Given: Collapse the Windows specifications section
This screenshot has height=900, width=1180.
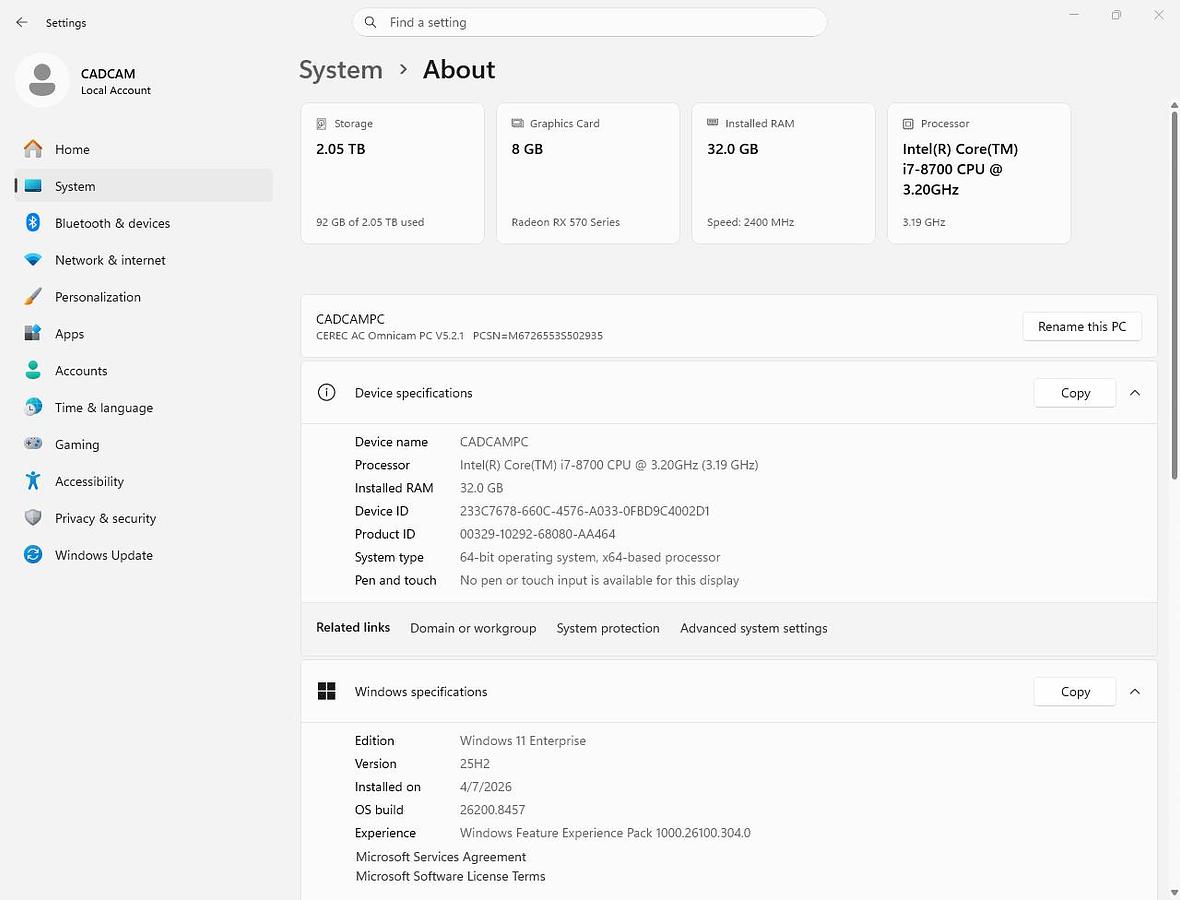Looking at the screenshot, I should [1135, 692].
